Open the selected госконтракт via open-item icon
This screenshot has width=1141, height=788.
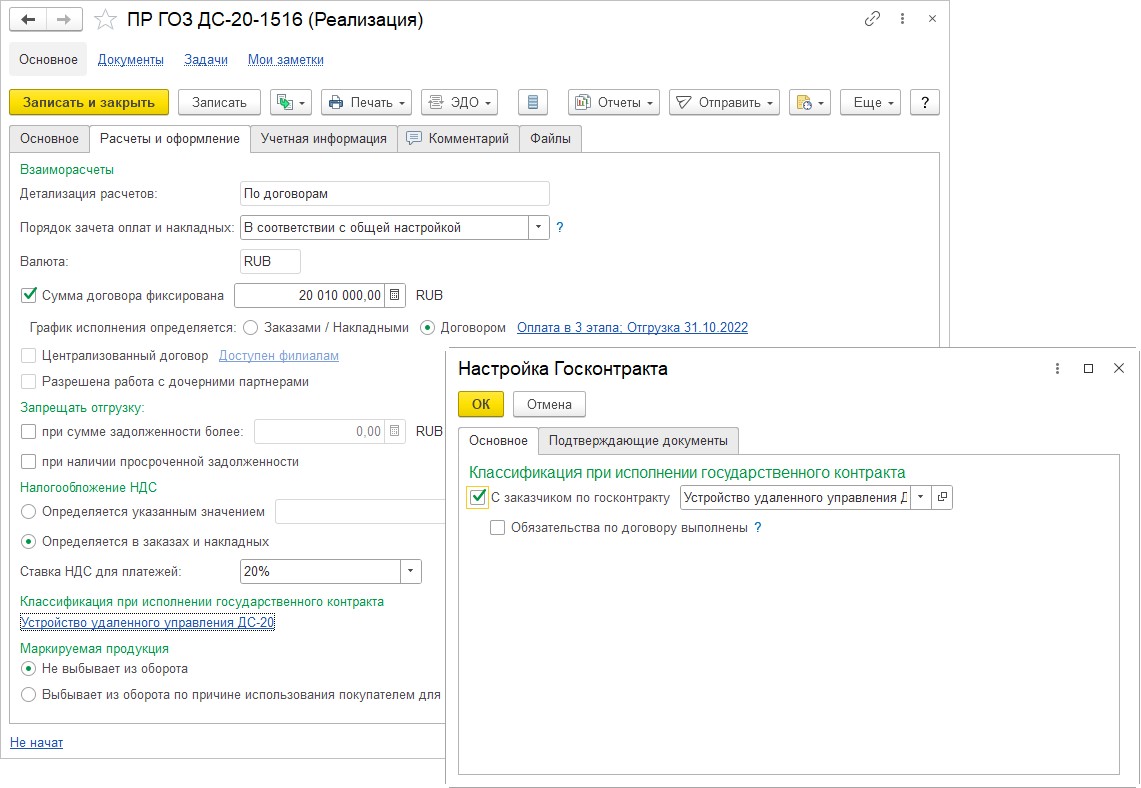point(942,497)
